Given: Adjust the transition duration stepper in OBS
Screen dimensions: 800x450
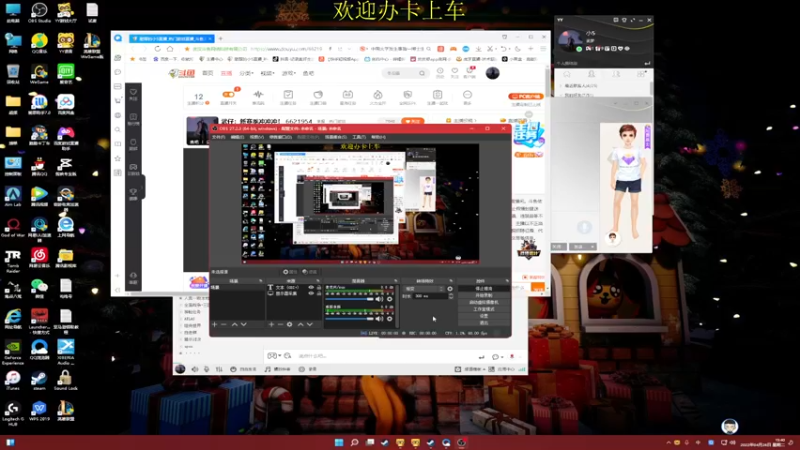Looking at the screenshot, I should [x=451, y=296].
